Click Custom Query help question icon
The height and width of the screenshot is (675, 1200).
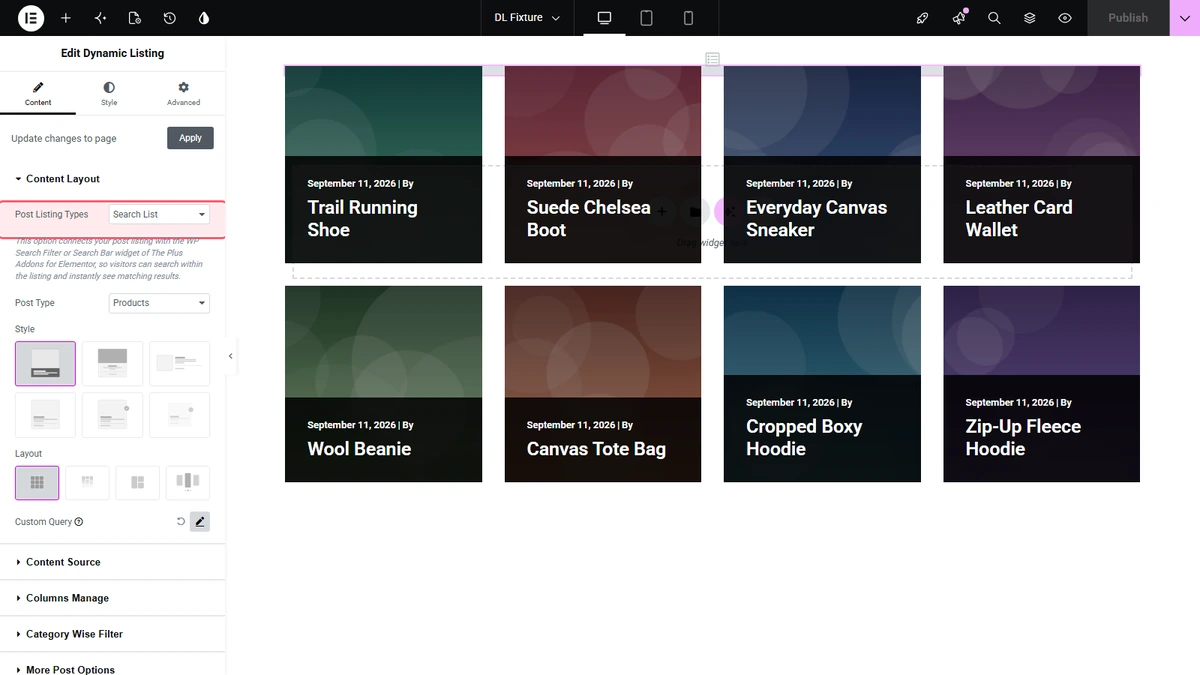pyautogui.click(x=79, y=522)
